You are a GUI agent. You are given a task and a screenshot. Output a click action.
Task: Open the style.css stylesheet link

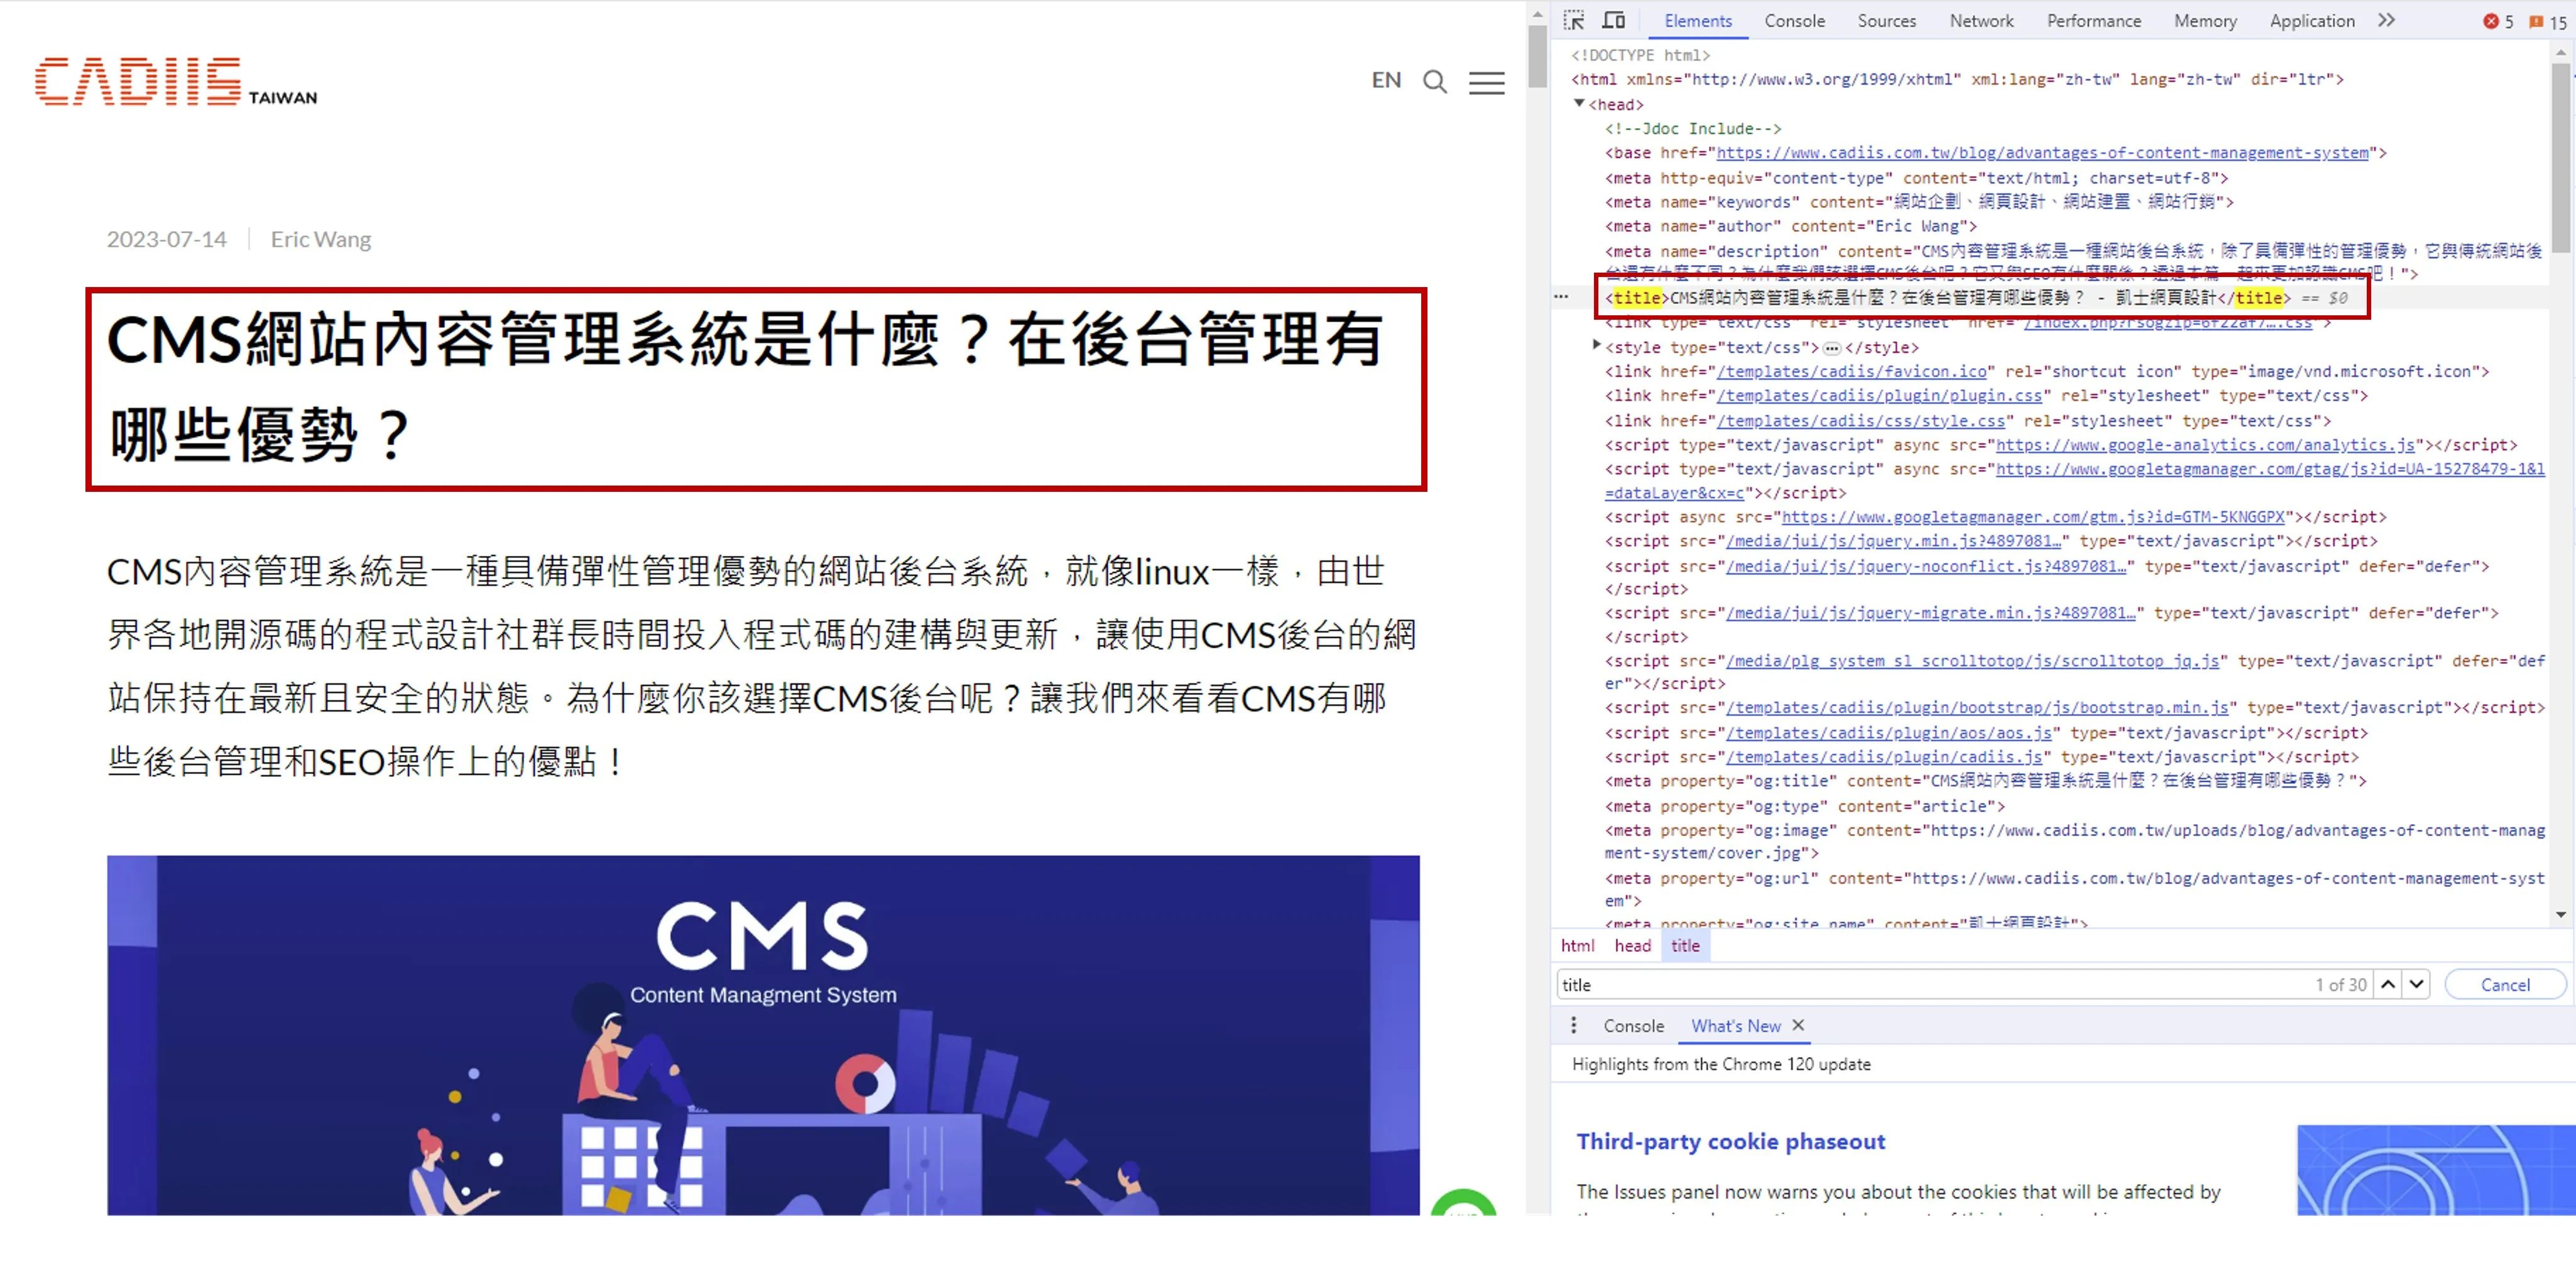[x=1861, y=420]
